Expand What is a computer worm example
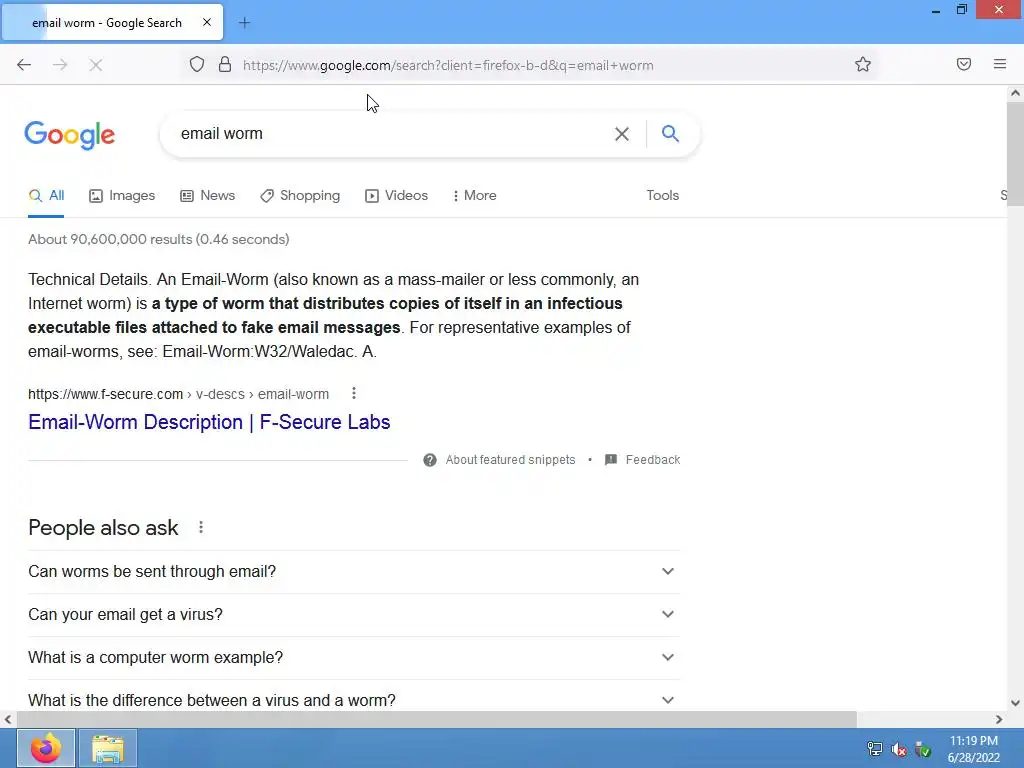Viewport: 1024px width, 768px height. (354, 658)
